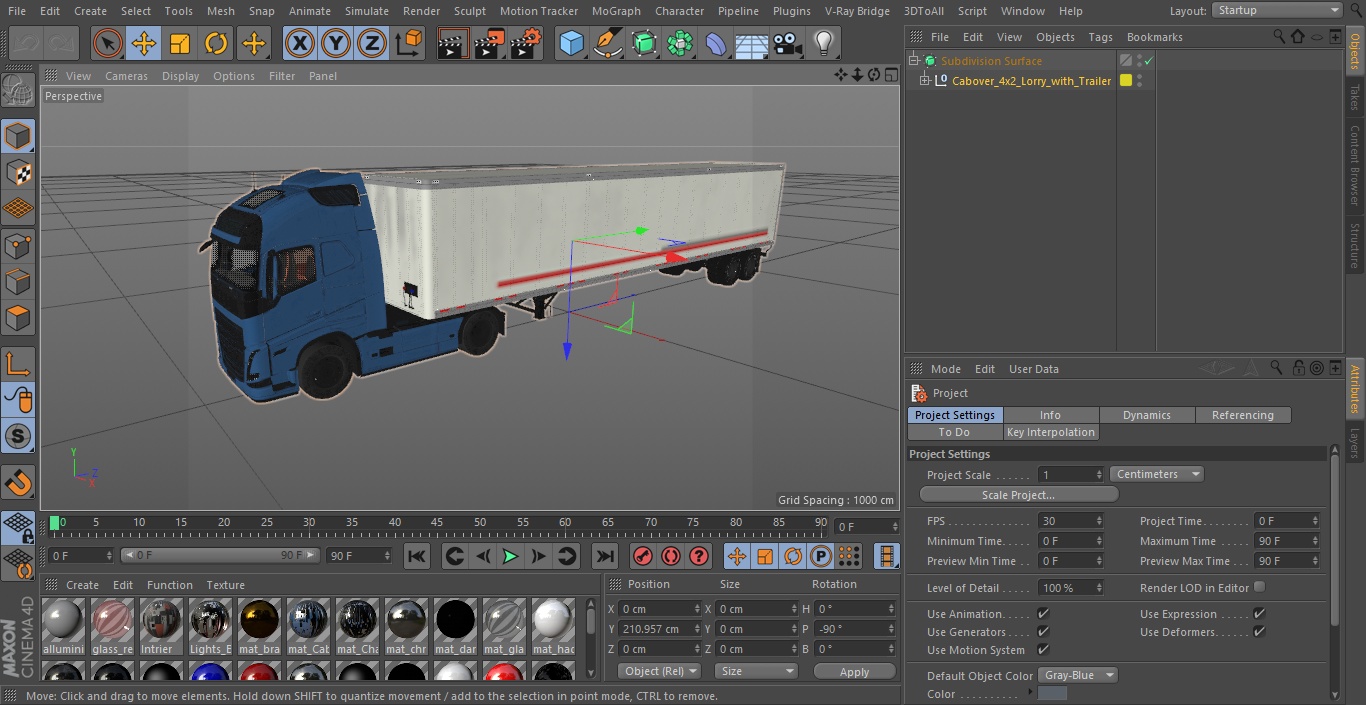This screenshot has height=705, width=1366.
Task: Switch coordinate system icon
Action: pos(409,43)
